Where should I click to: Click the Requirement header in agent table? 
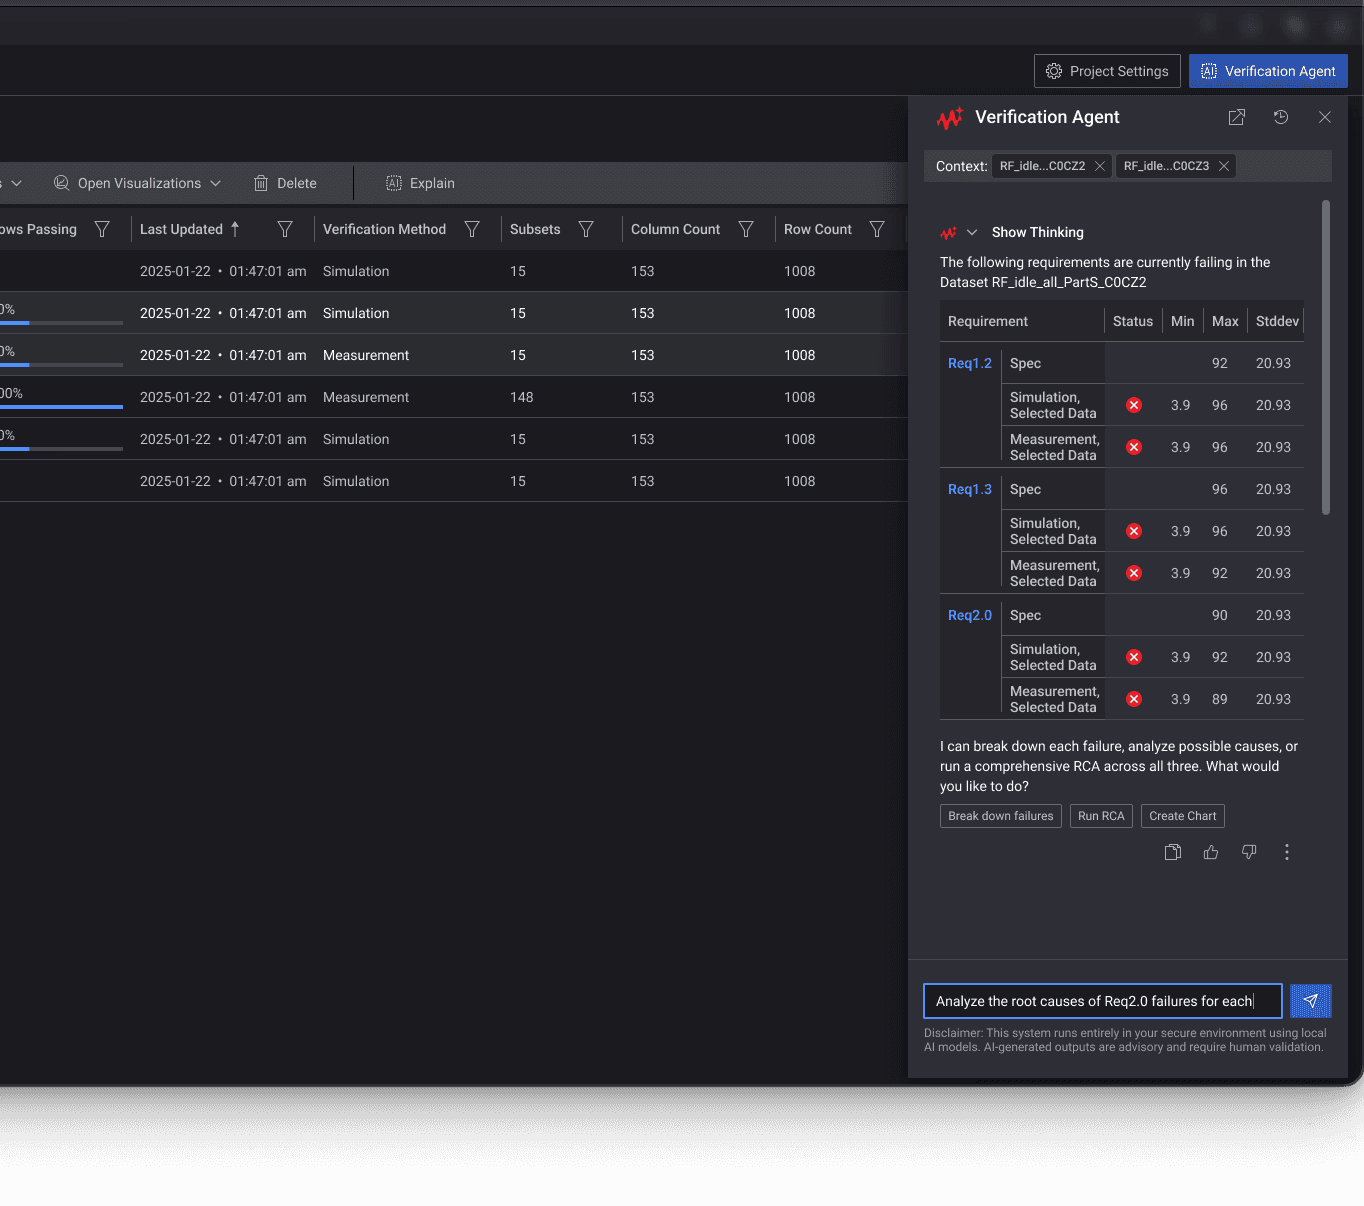988,321
